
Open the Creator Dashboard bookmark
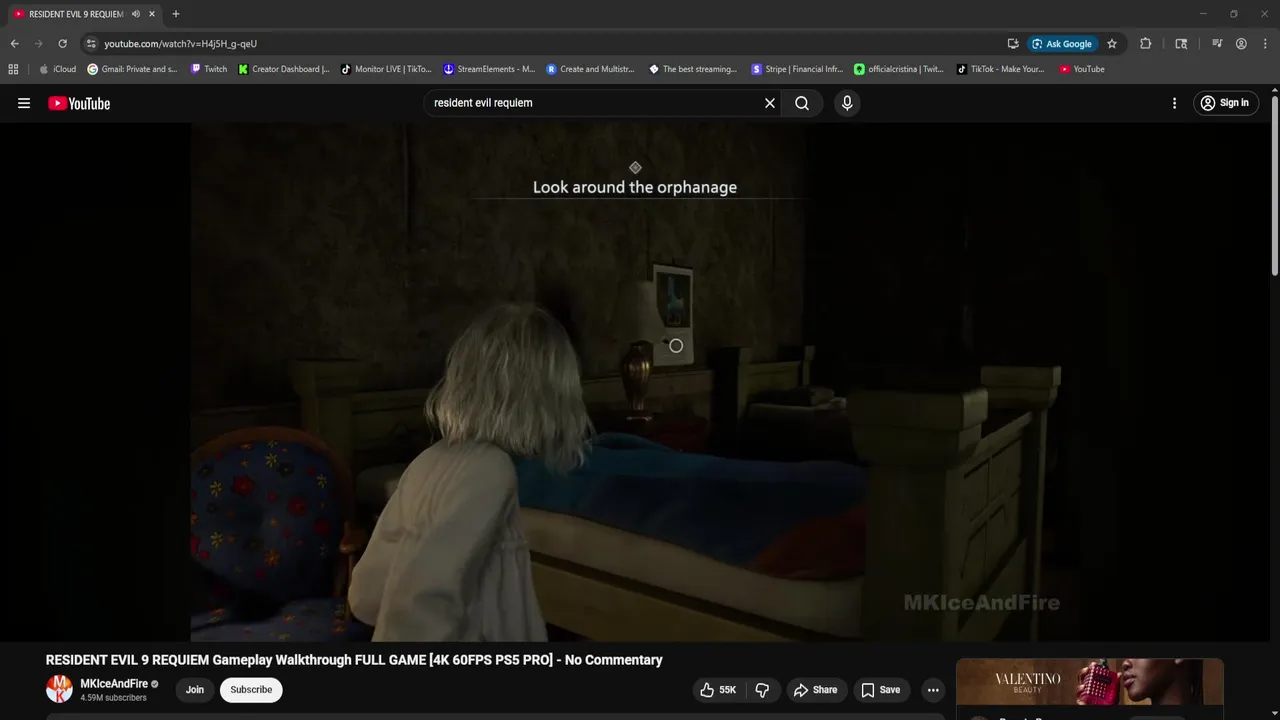click(284, 69)
